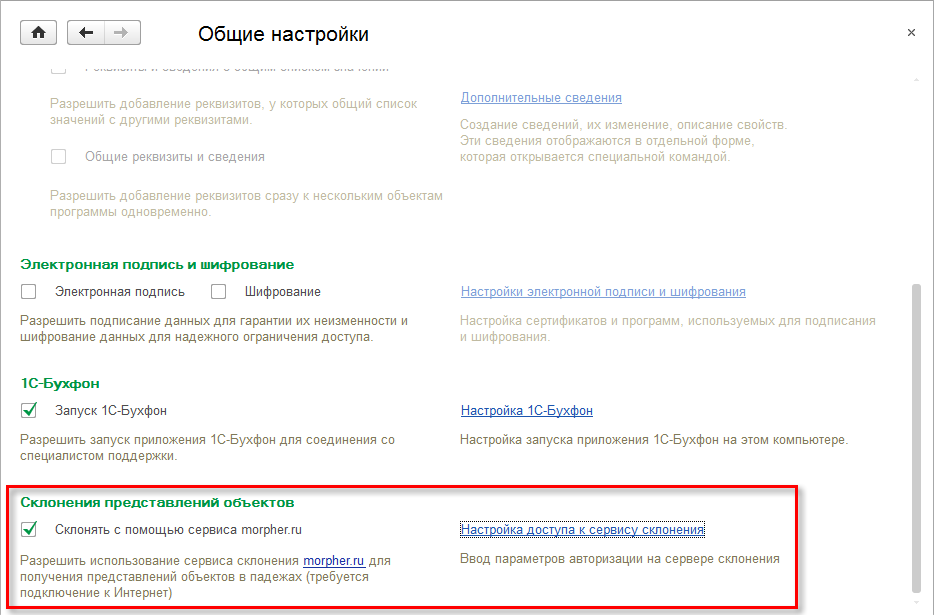Go to the home page icon
The height and width of the screenshot is (615, 934).
click(x=39, y=33)
